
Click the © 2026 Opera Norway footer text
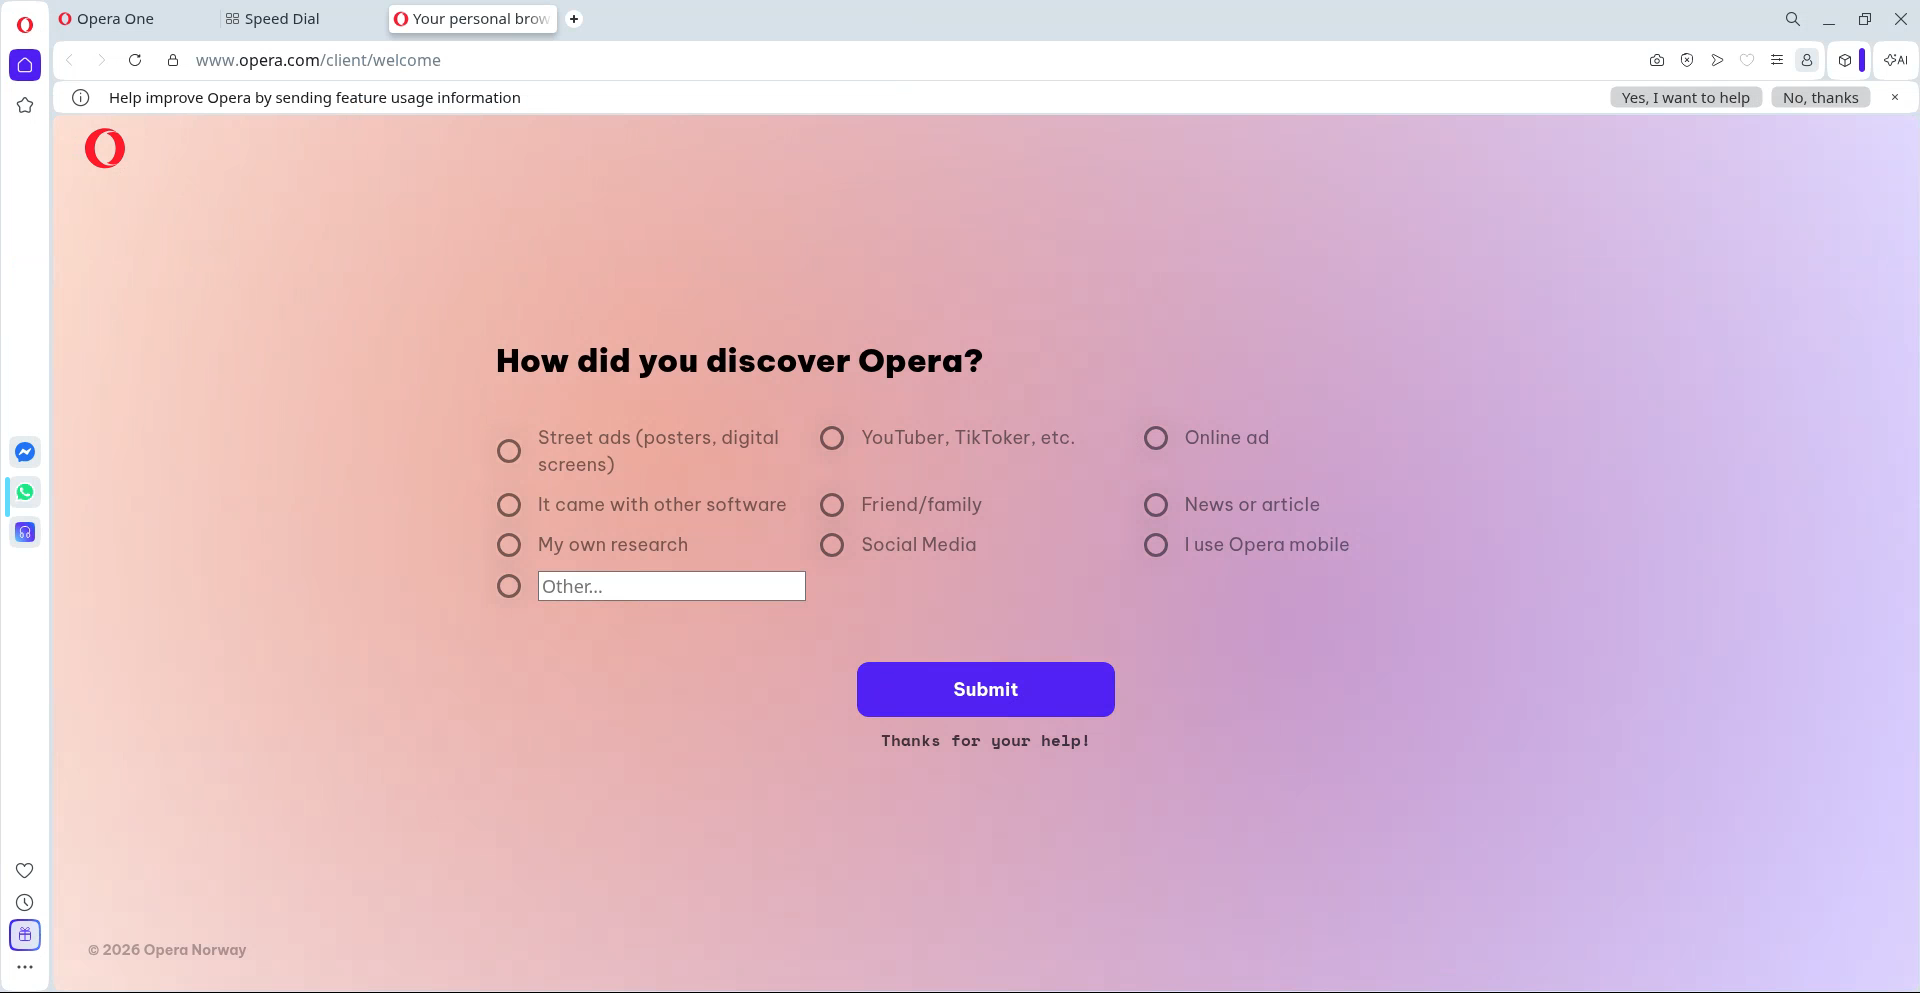click(x=167, y=950)
